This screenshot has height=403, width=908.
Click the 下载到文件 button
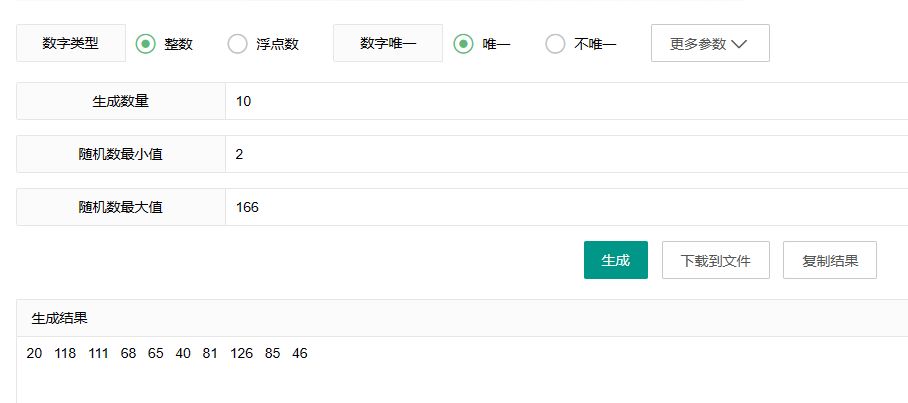click(716, 260)
